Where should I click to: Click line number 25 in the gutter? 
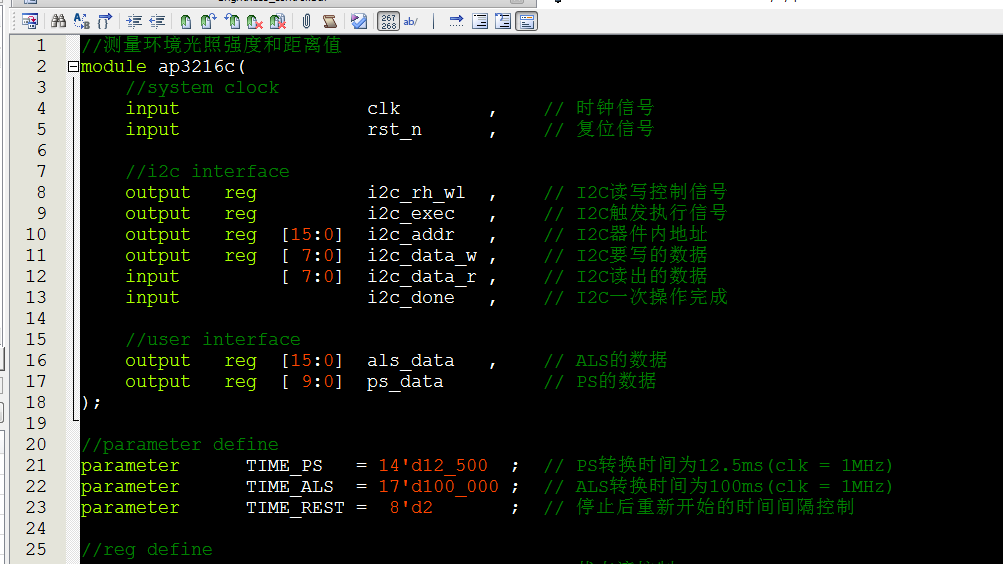click(36, 549)
